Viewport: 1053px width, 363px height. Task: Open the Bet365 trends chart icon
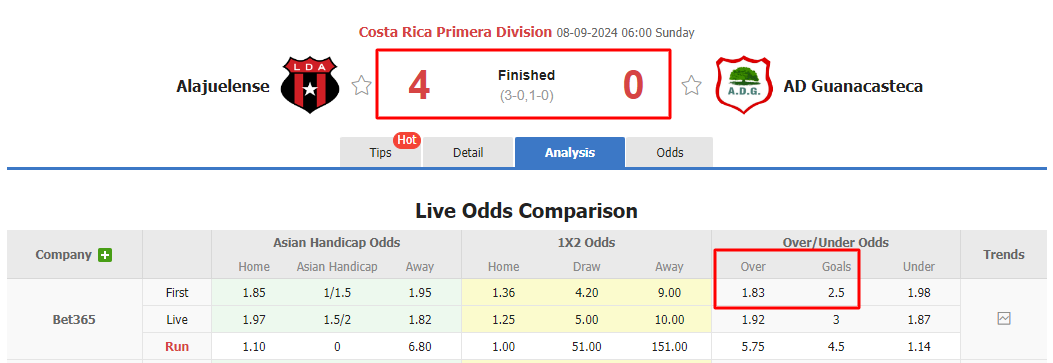tap(1003, 319)
